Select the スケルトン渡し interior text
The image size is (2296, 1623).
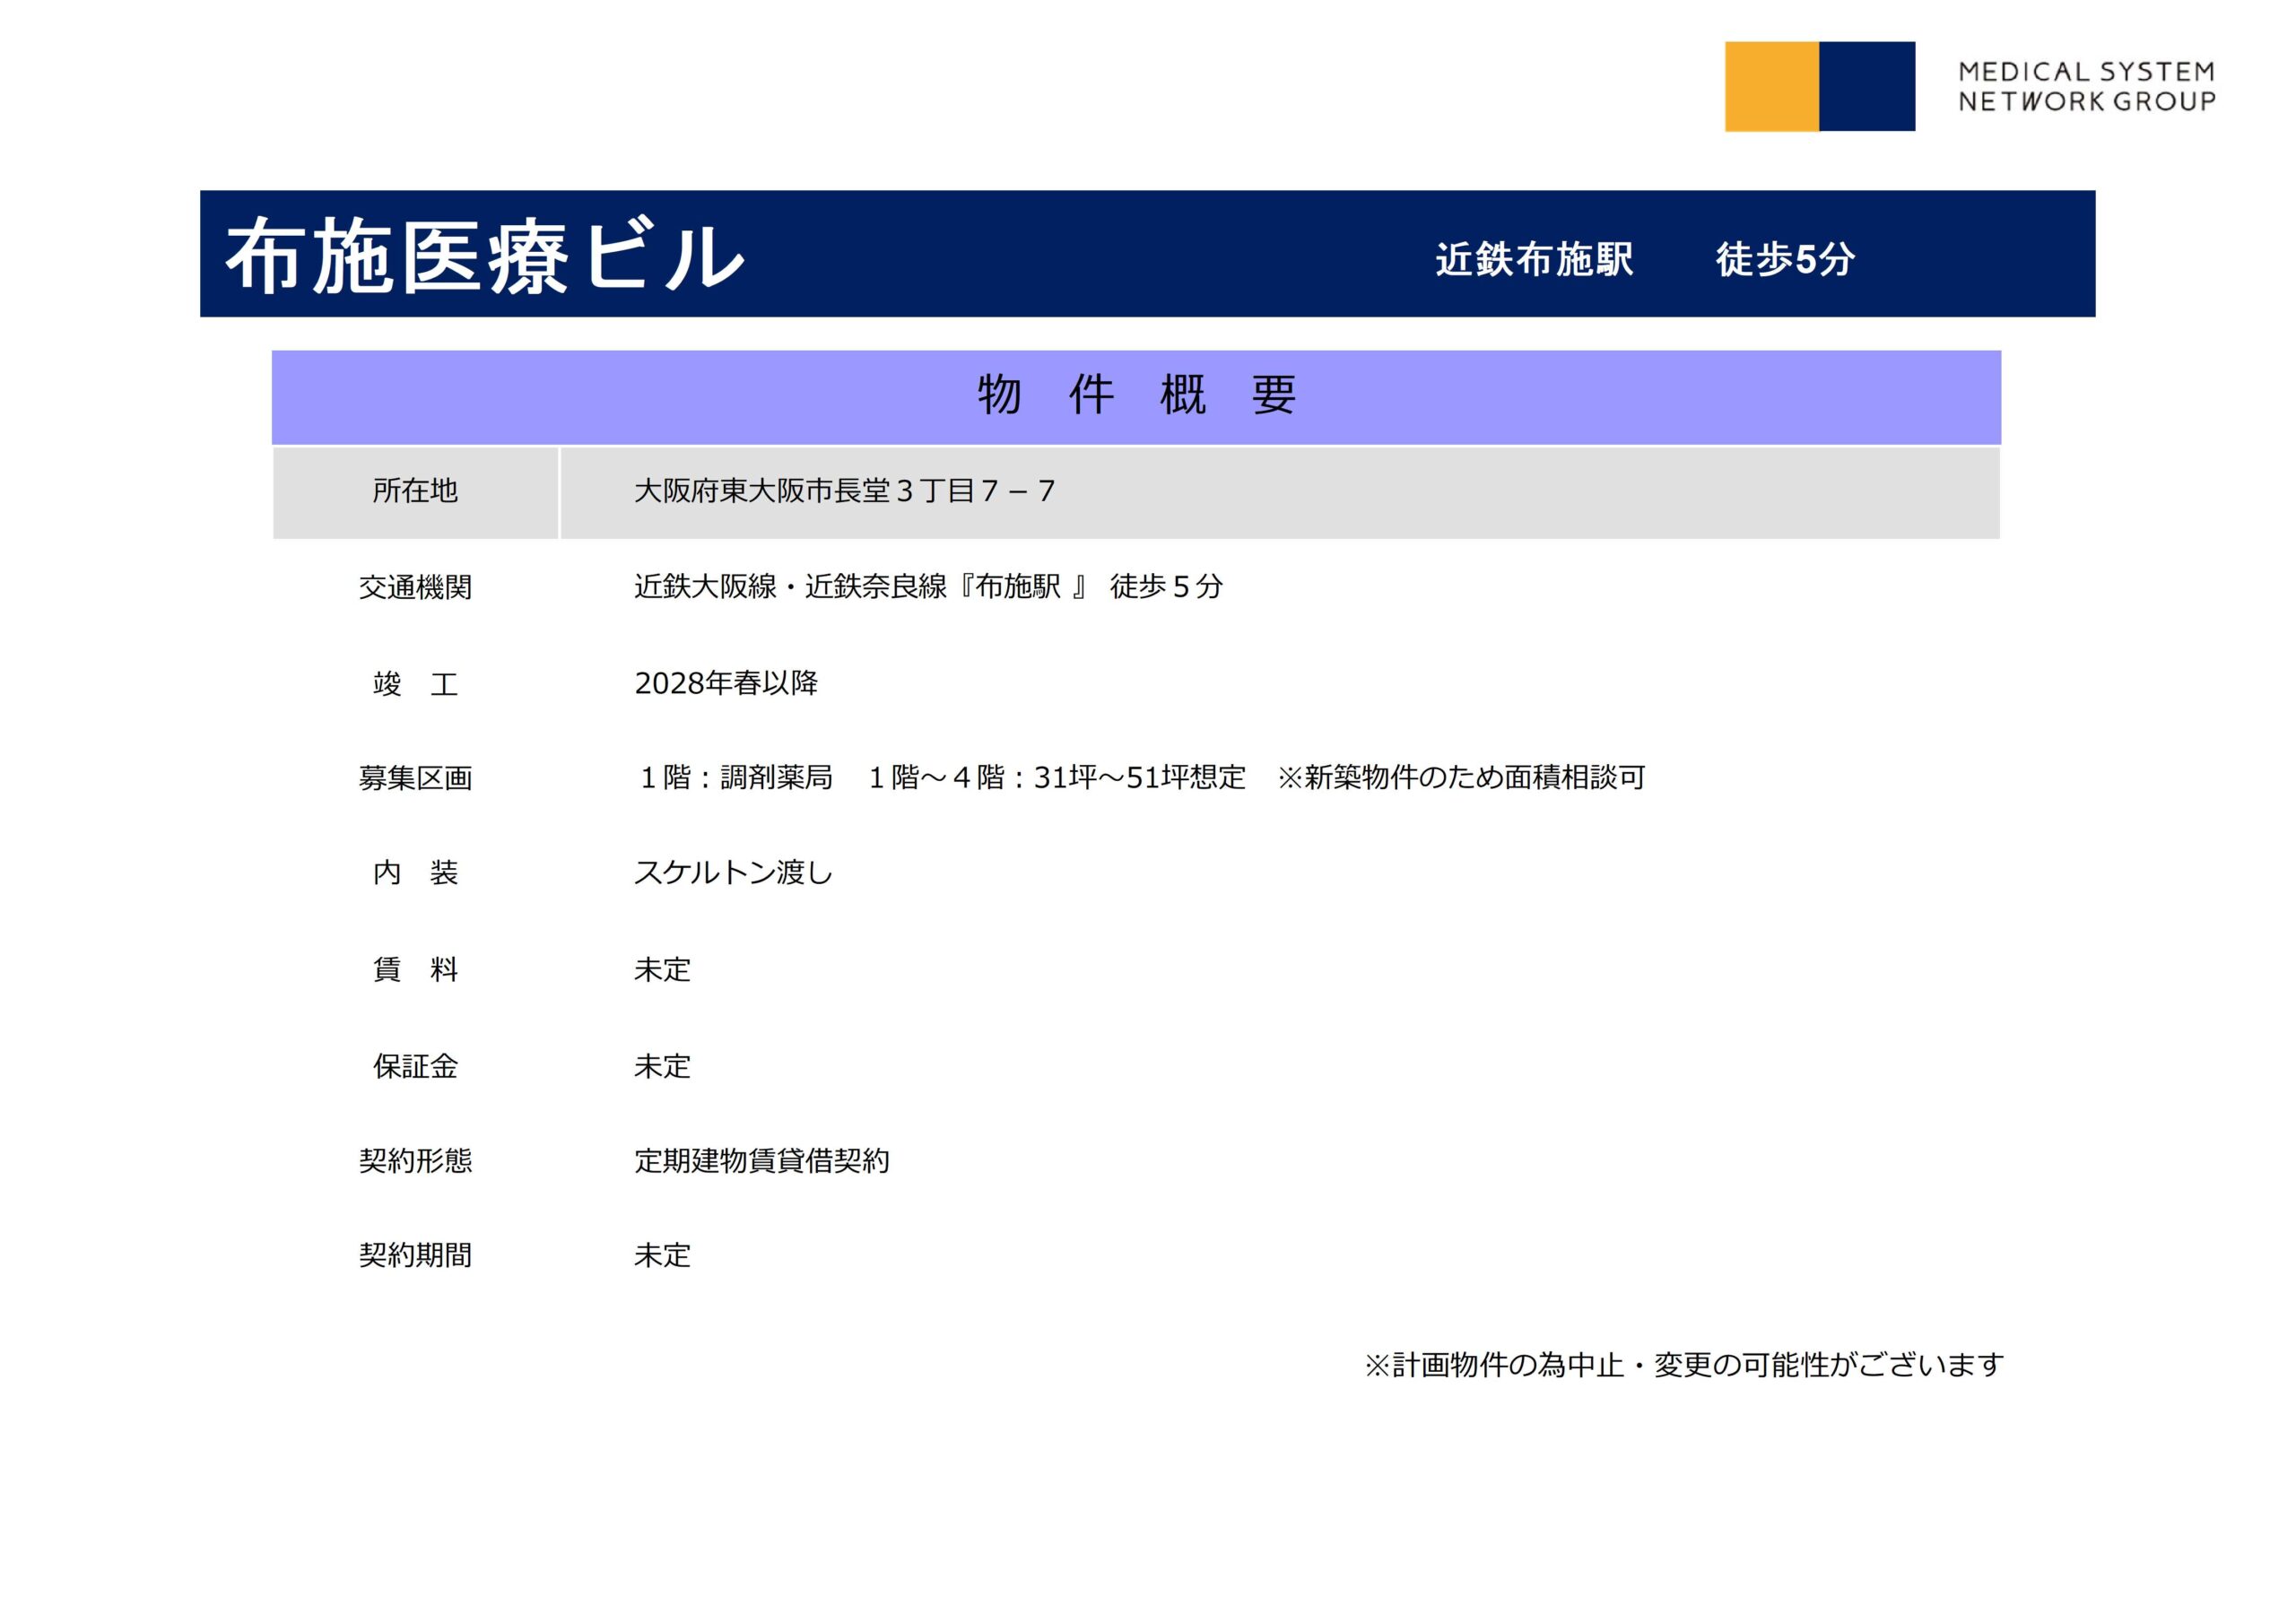(x=733, y=873)
